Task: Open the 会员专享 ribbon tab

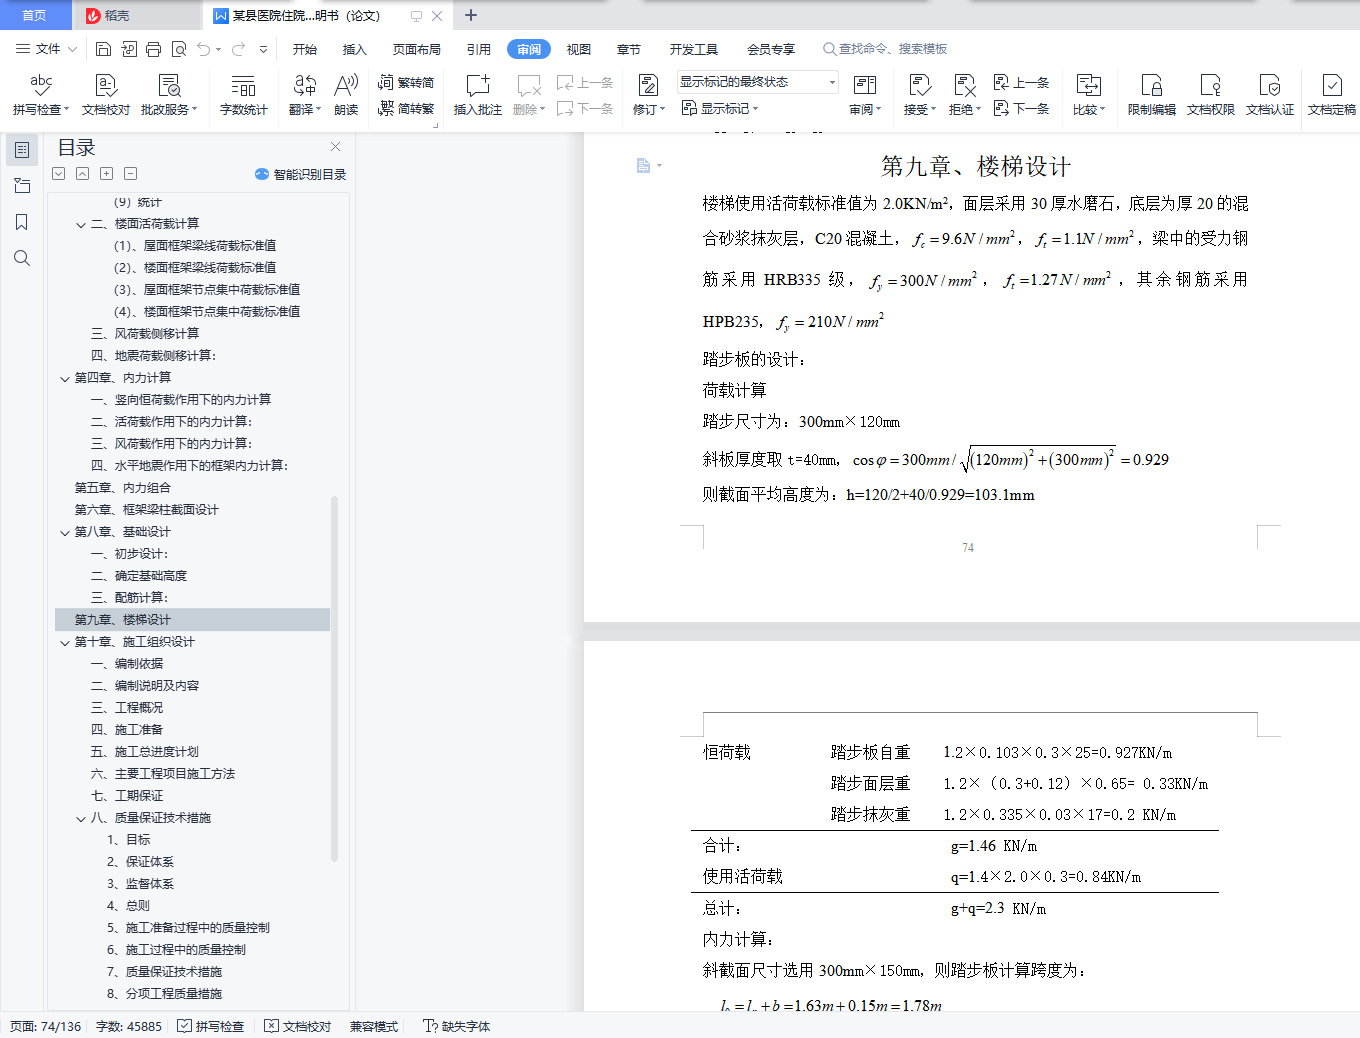Action: coord(771,49)
